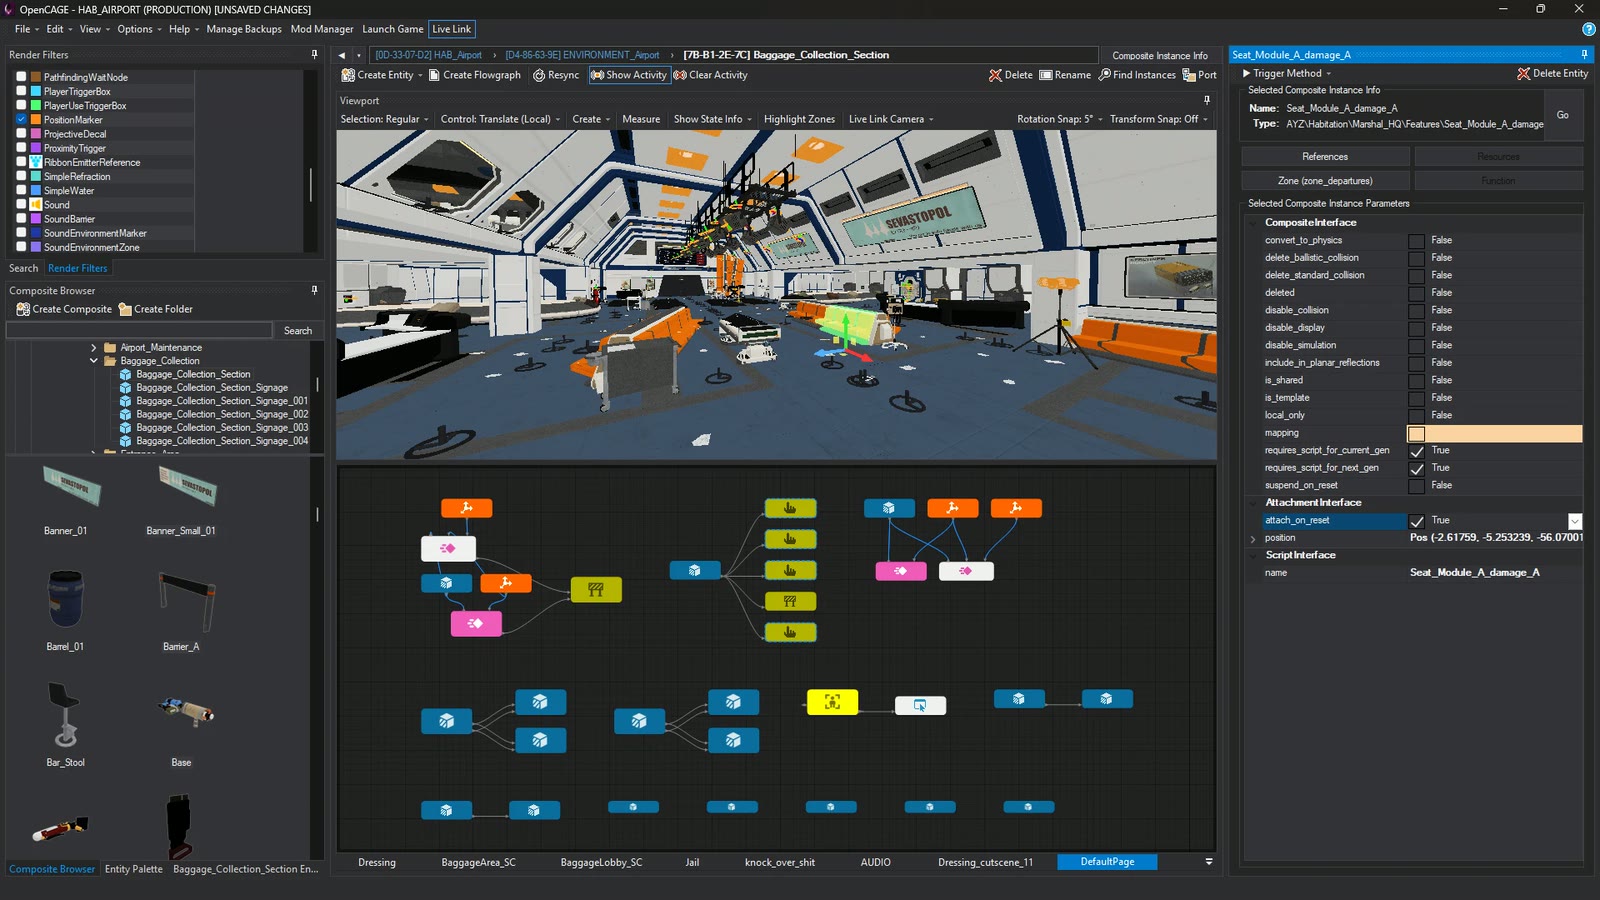Toggle the convert_to_physics checkbox
The width and height of the screenshot is (1600, 900).
pos(1416,241)
